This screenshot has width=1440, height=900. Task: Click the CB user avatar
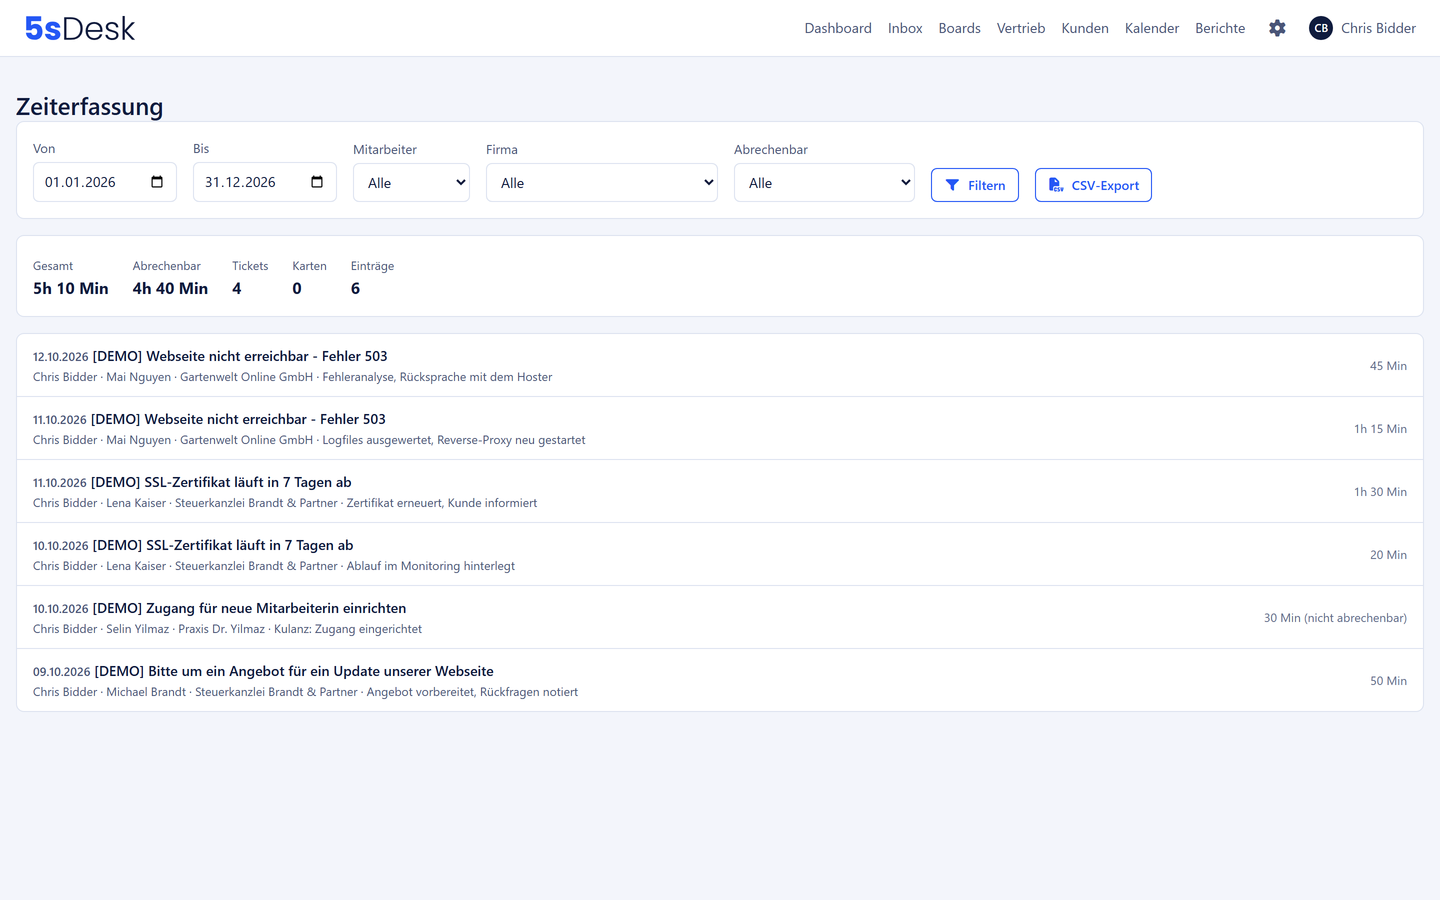[x=1321, y=28]
